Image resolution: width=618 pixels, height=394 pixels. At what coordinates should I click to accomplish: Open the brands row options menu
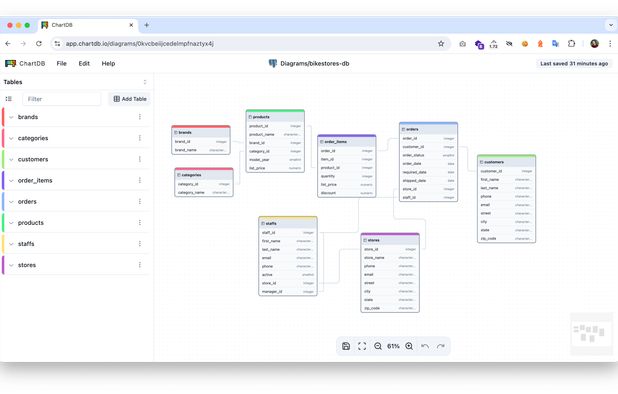click(x=140, y=117)
